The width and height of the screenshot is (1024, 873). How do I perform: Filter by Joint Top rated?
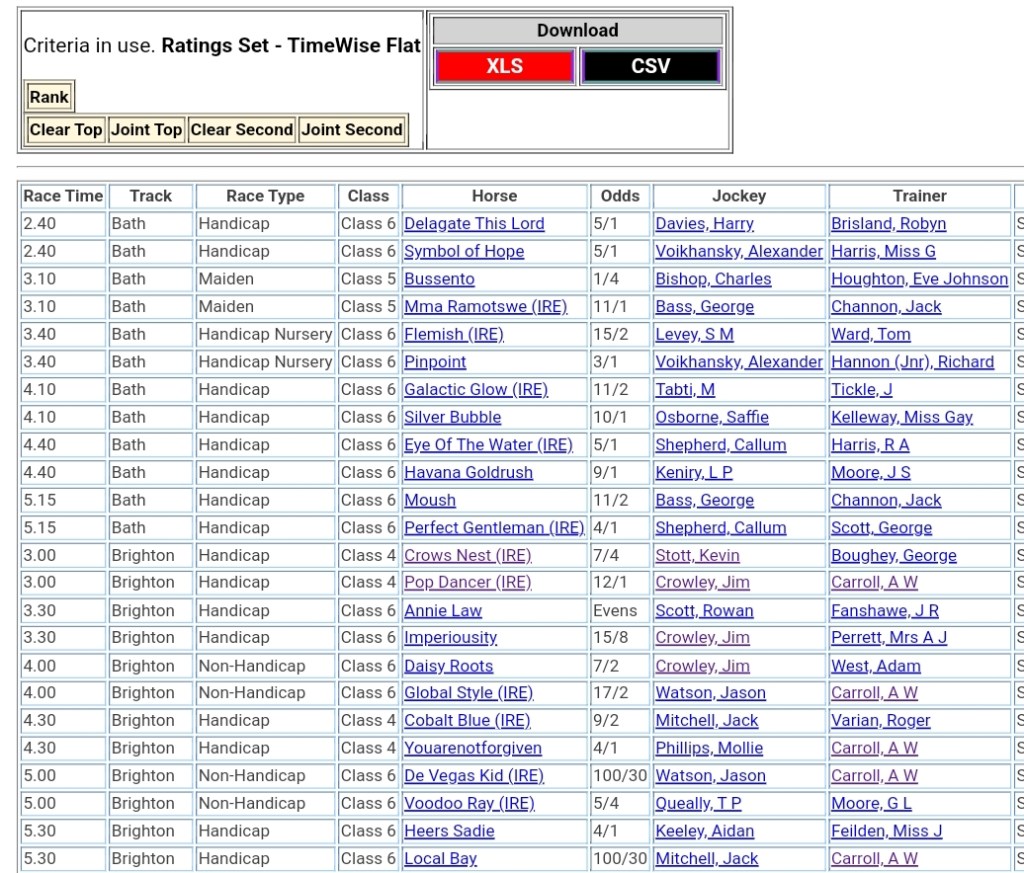tap(146, 129)
